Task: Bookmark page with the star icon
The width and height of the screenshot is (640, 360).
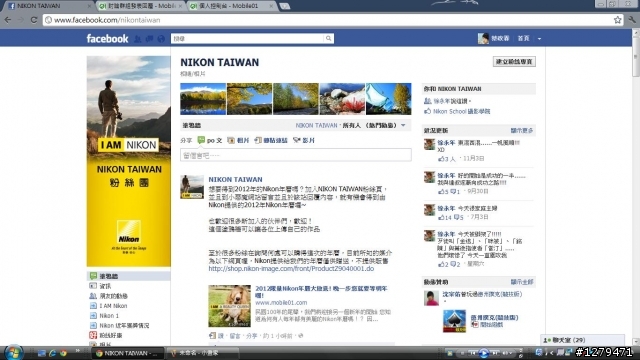Action: (618, 20)
